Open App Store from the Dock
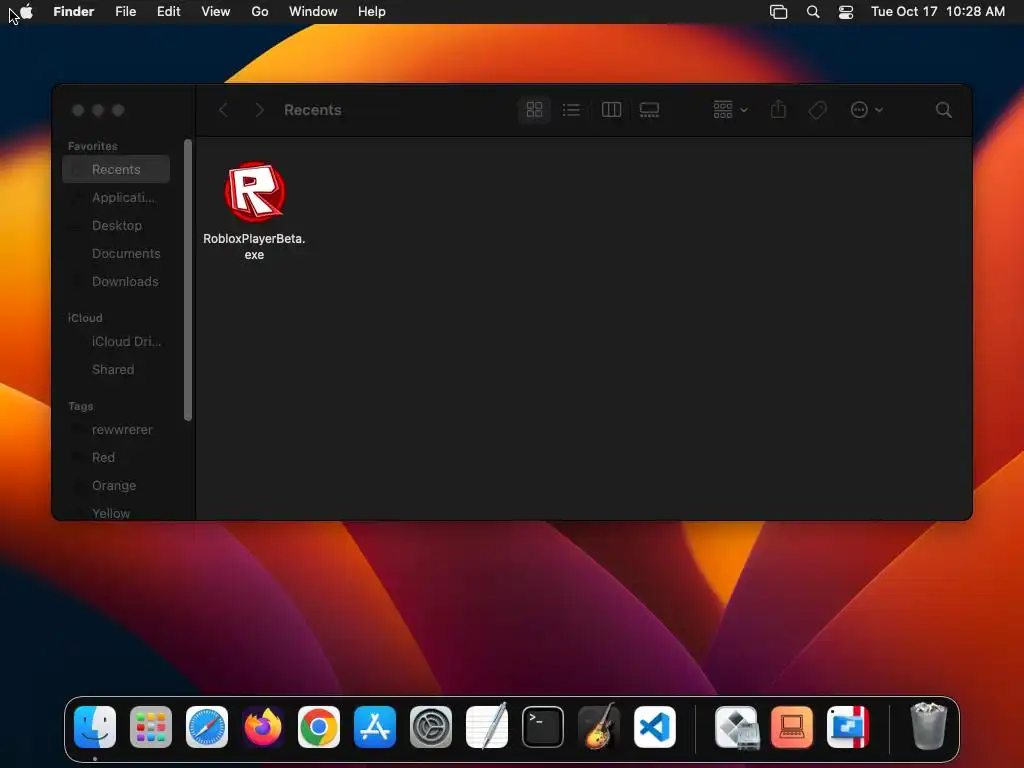1024x768 pixels. pyautogui.click(x=375, y=727)
